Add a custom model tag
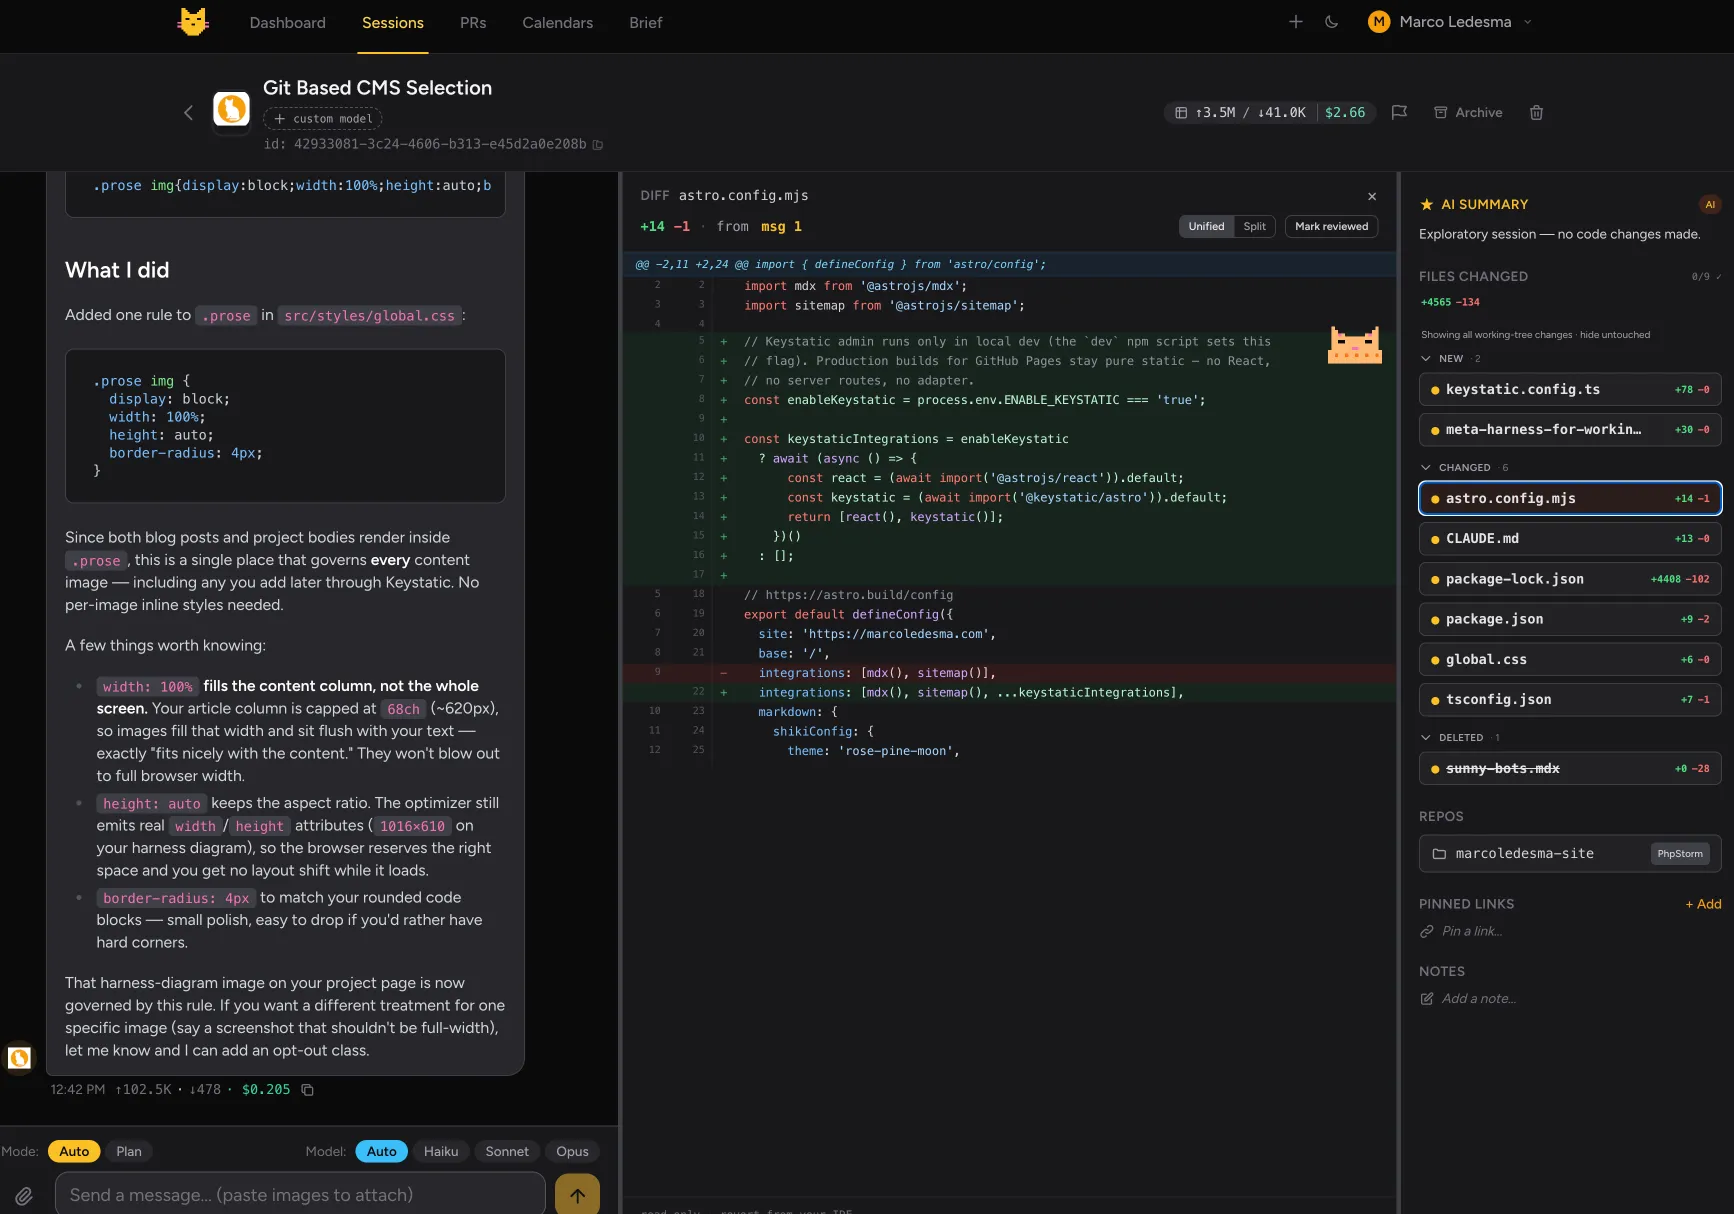This screenshot has height=1214, width=1734. pyautogui.click(x=323, y=119)
